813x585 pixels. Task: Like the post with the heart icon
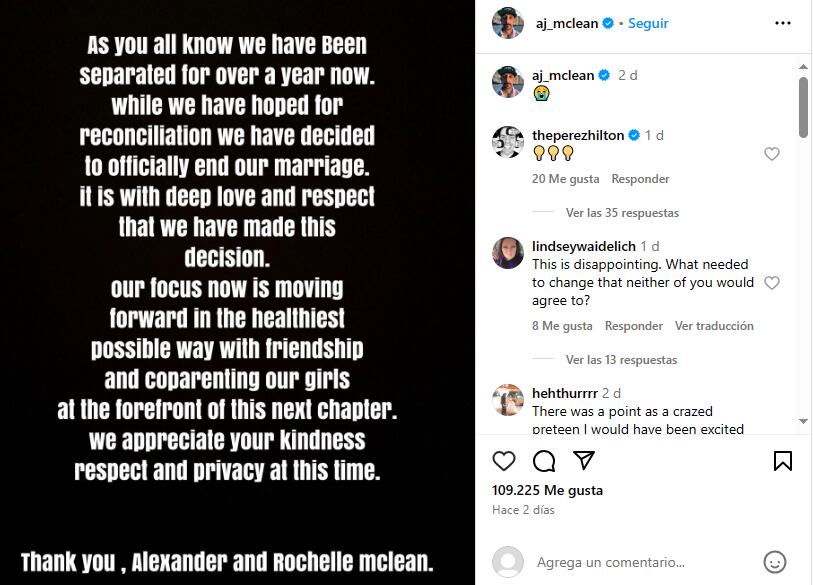505,460
